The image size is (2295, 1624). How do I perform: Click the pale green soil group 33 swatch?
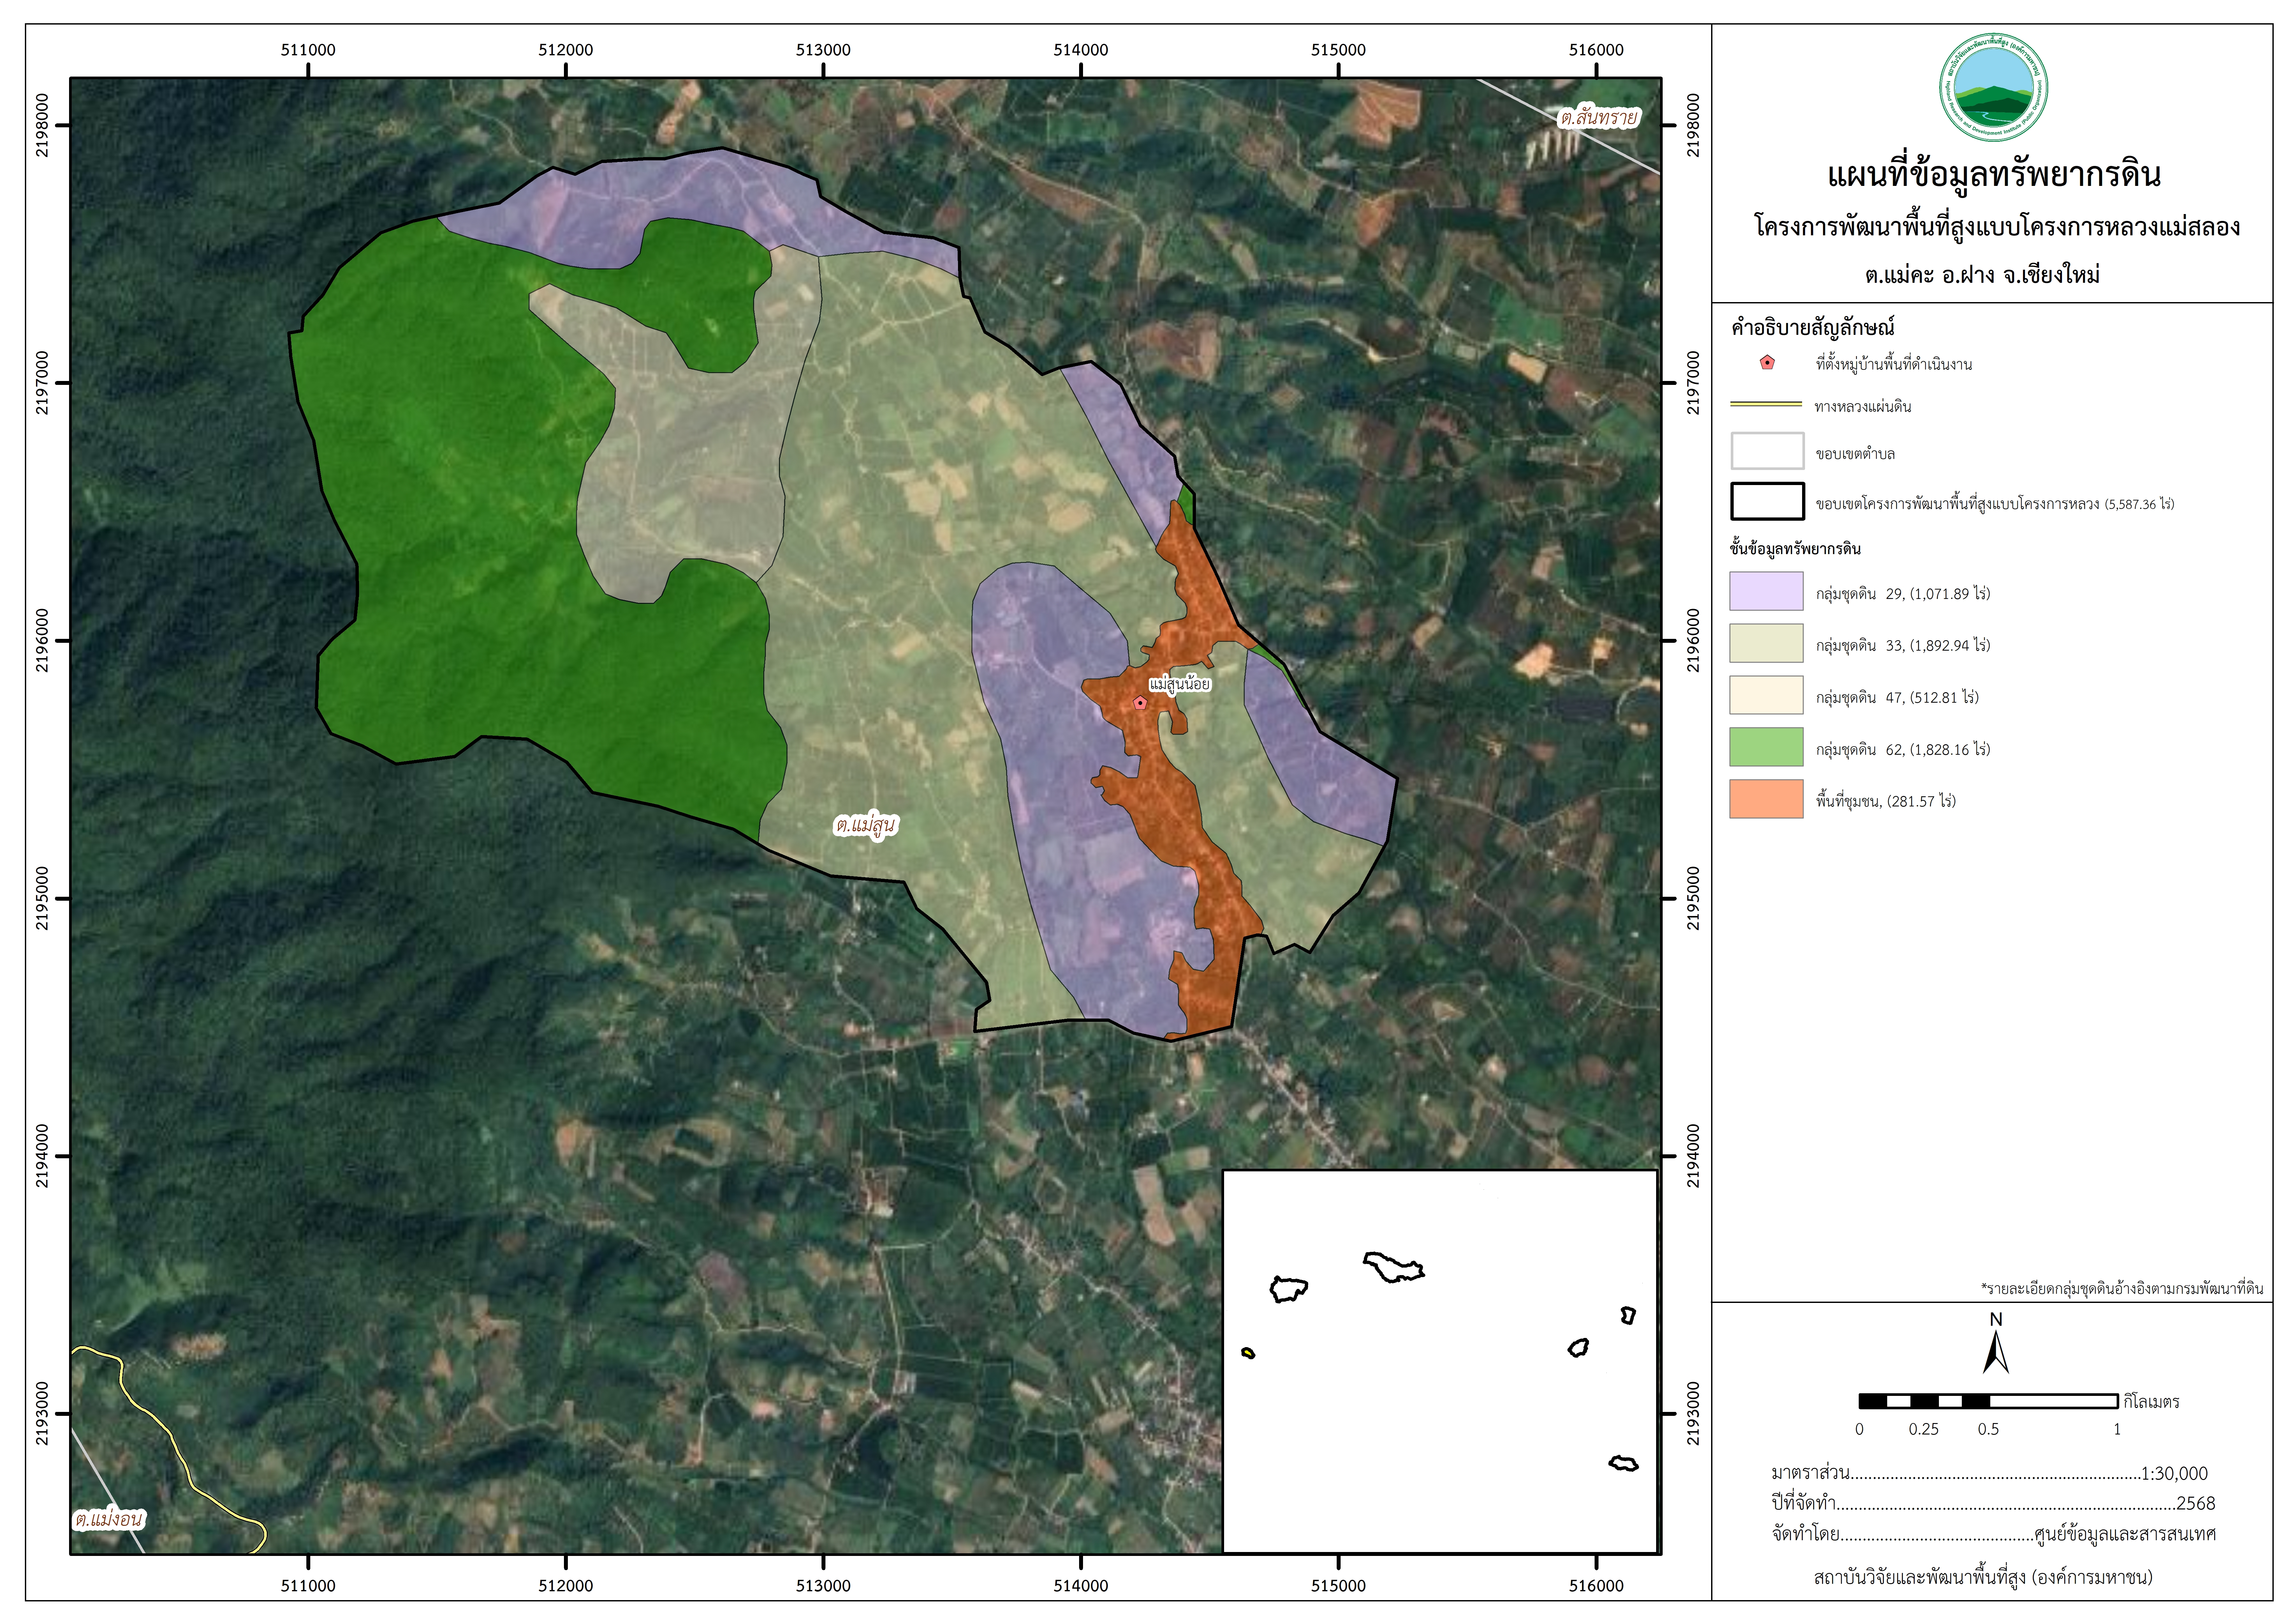tap(1766, 643)
